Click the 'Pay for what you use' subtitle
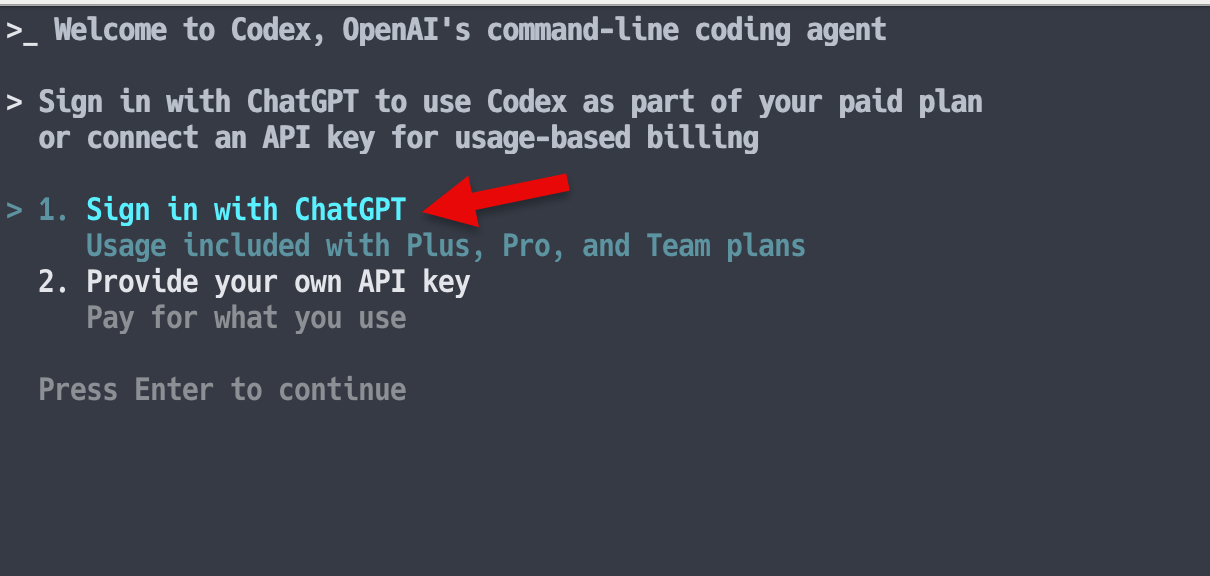The width and height of the screenshot is (1210, 576). pyautogui.click(x=245, y=317)
